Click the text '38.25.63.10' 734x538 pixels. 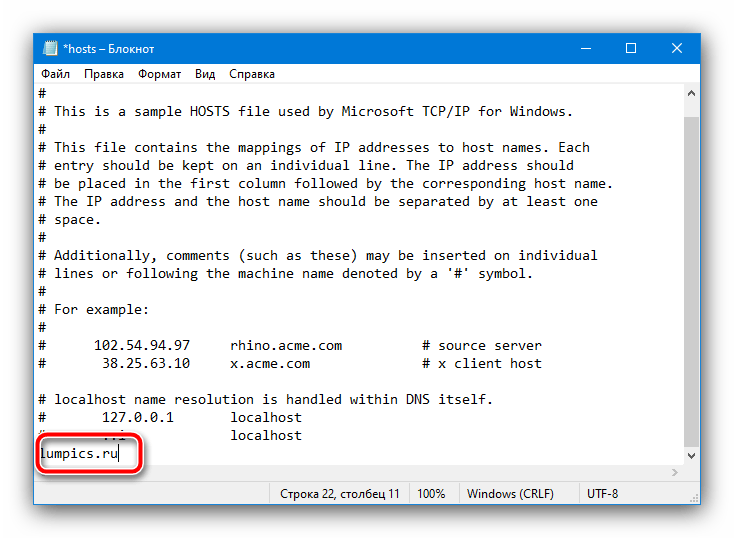146,364
